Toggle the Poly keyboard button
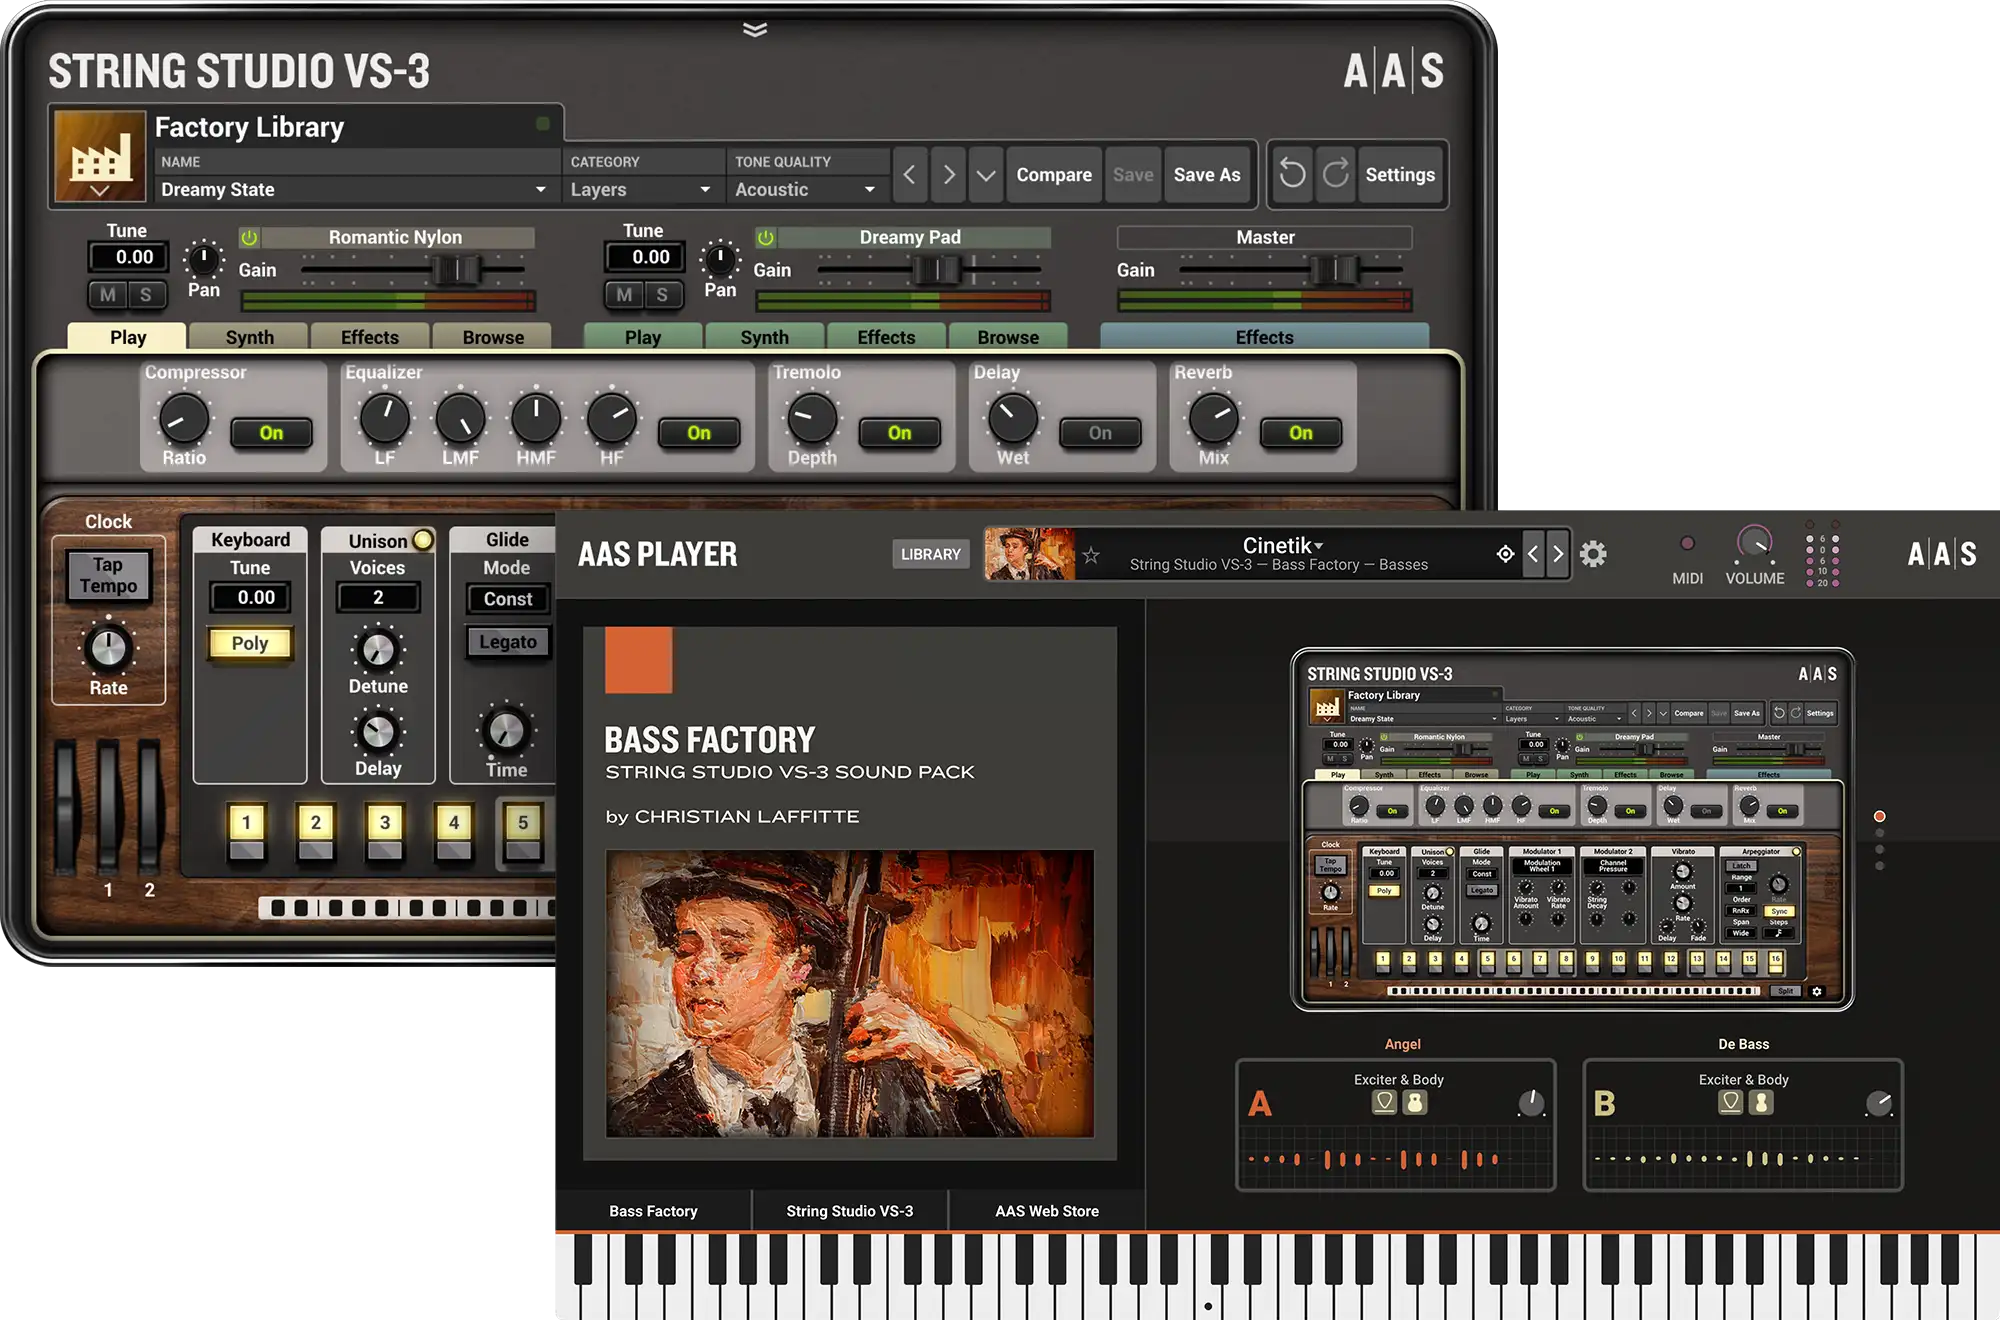The height and width of the screenshot is (1320, 2000). click(250, 643)
